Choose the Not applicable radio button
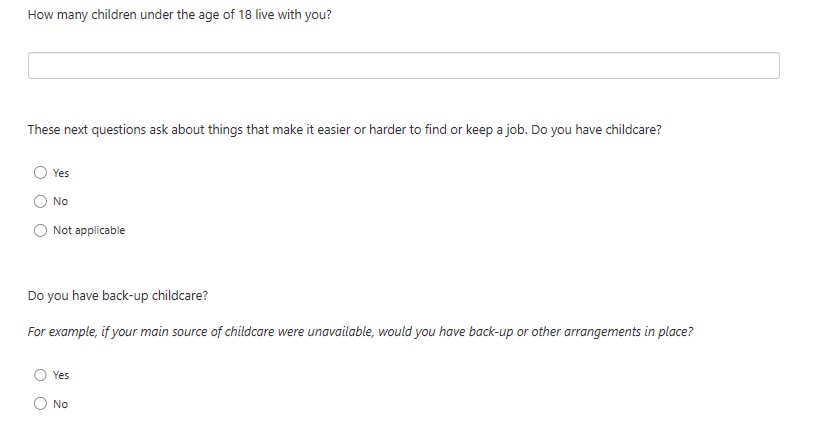Image resolution: width=819 pixels, height=424 pixels. 40,230
